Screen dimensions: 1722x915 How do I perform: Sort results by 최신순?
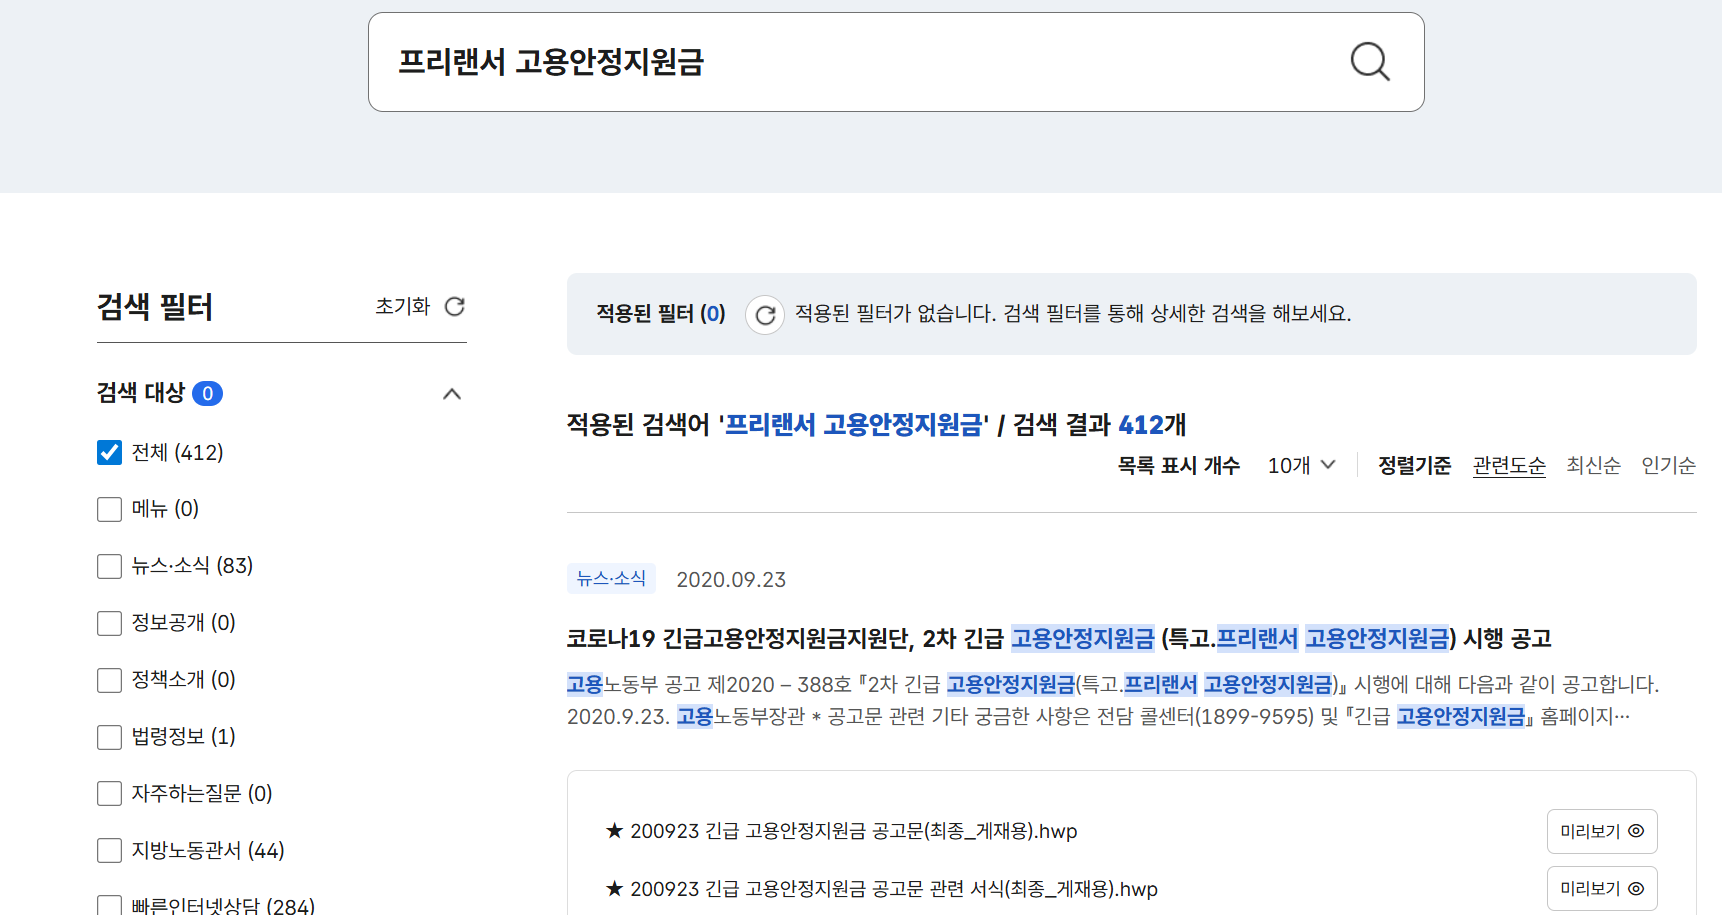pyautogui.click(x=1593, y=465)
